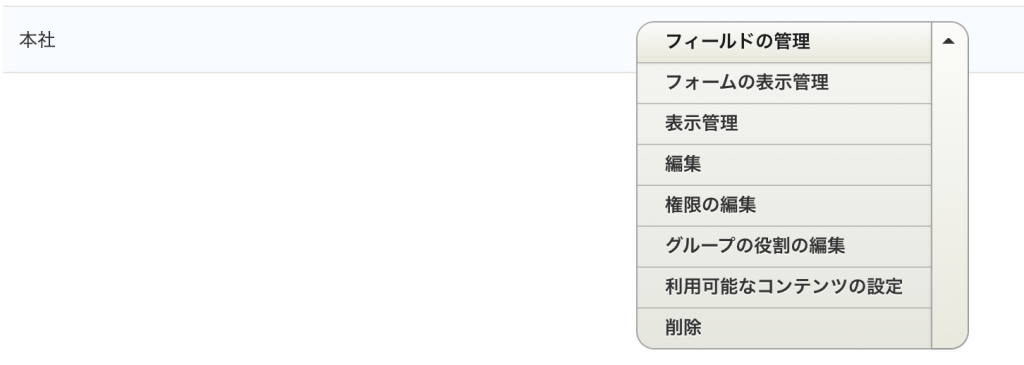Image resolution: width=1024 pixels, height=365 pixels.
Task: Choose 表示管理 in the operations menu
Action: coord(701,123)
